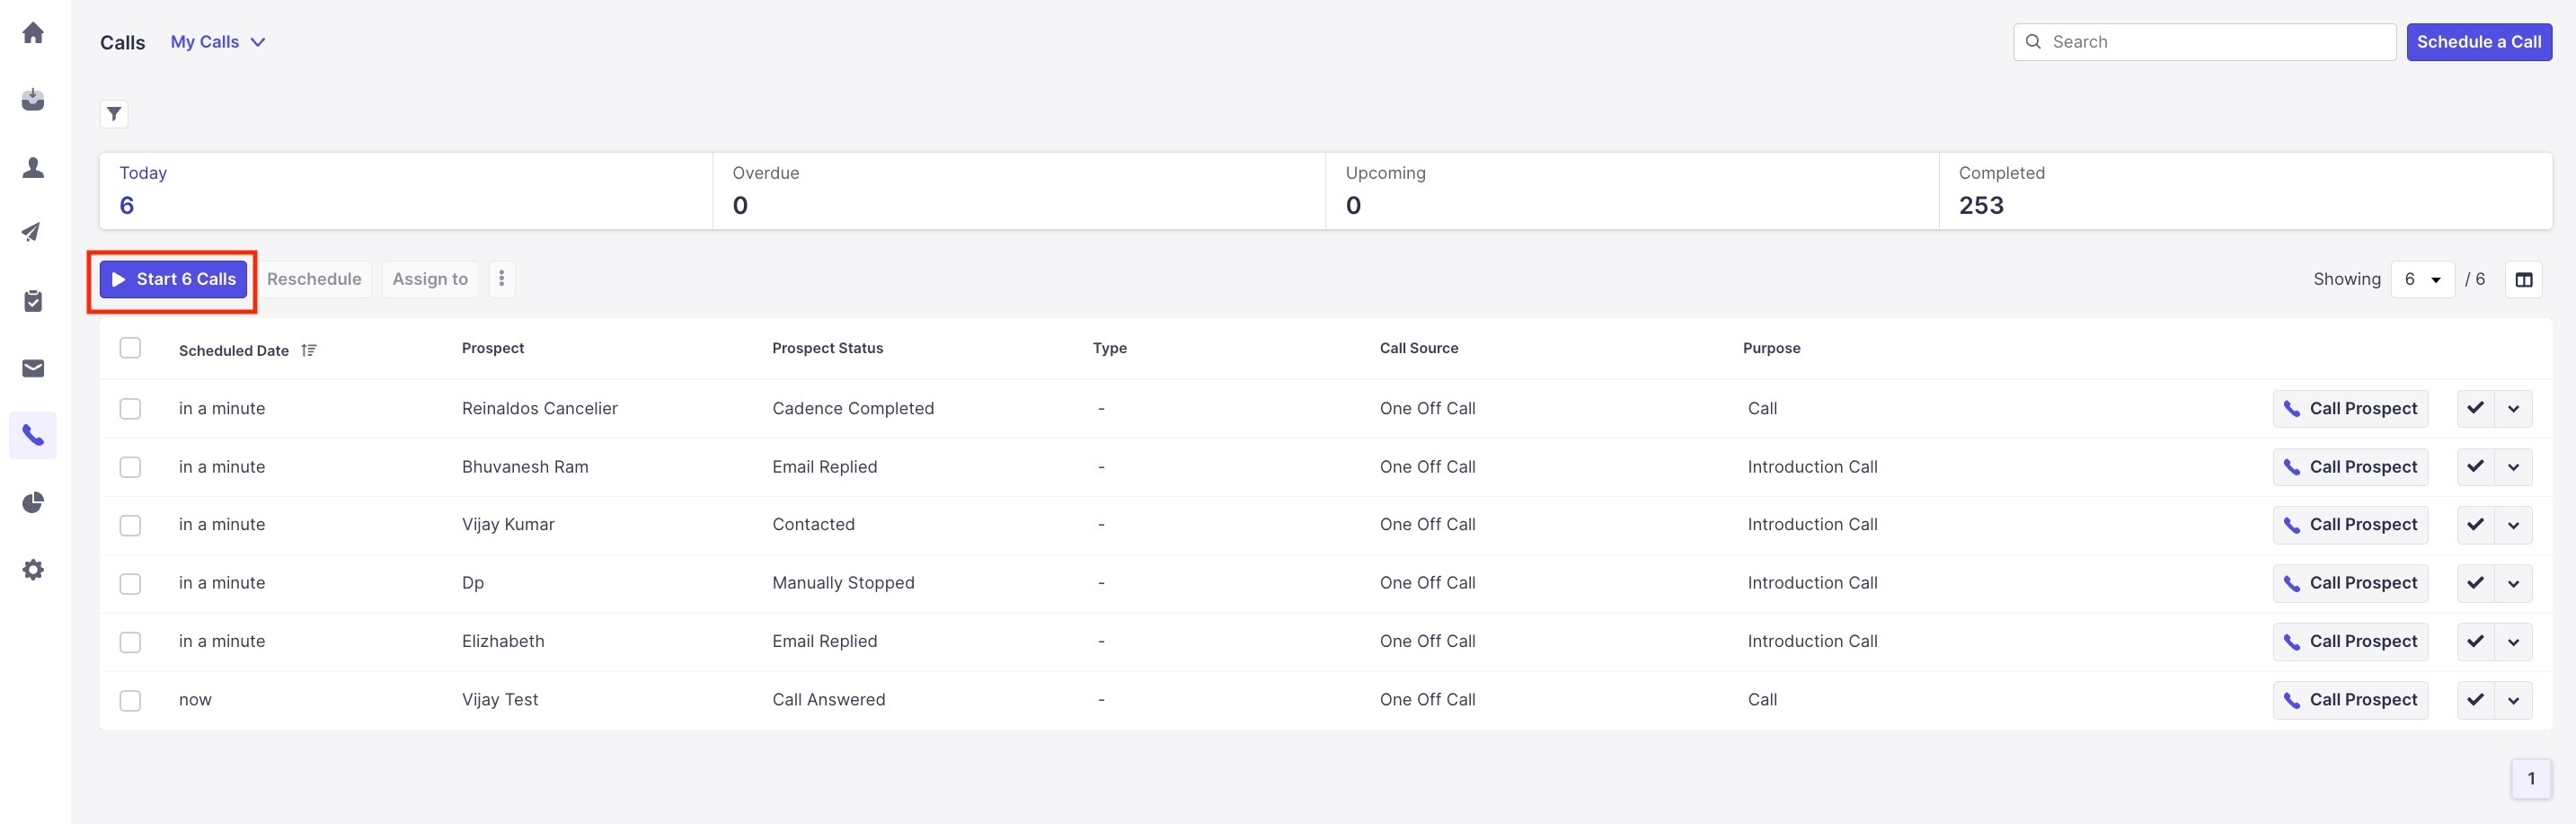Expand the action dropdown arrow for Elizhabeth

point(2513,642)
